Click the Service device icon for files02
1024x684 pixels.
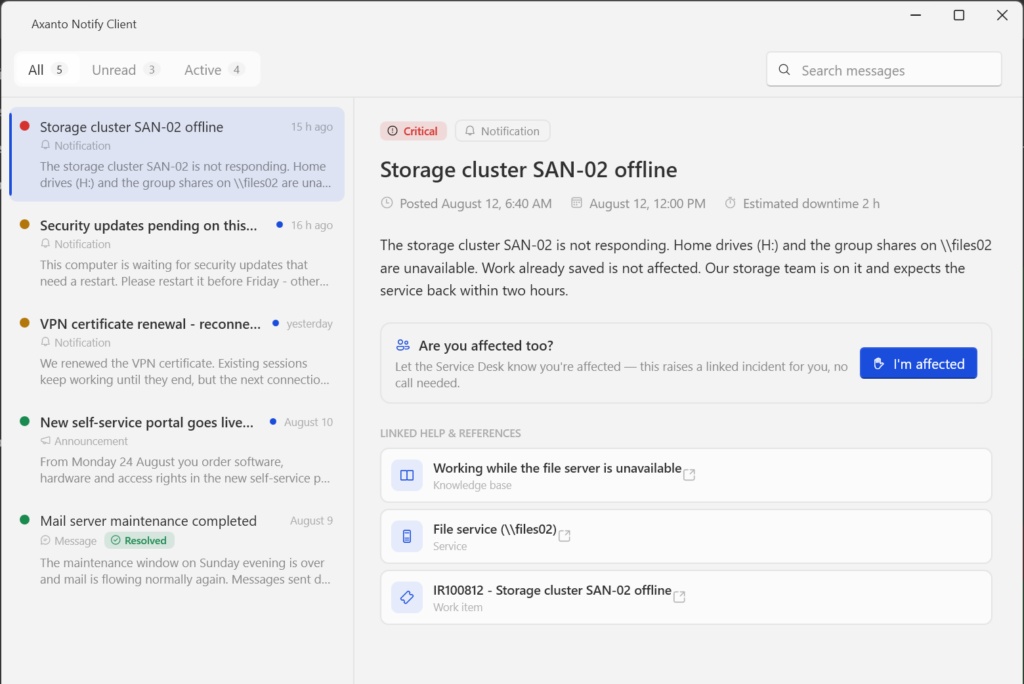[407, 536]
